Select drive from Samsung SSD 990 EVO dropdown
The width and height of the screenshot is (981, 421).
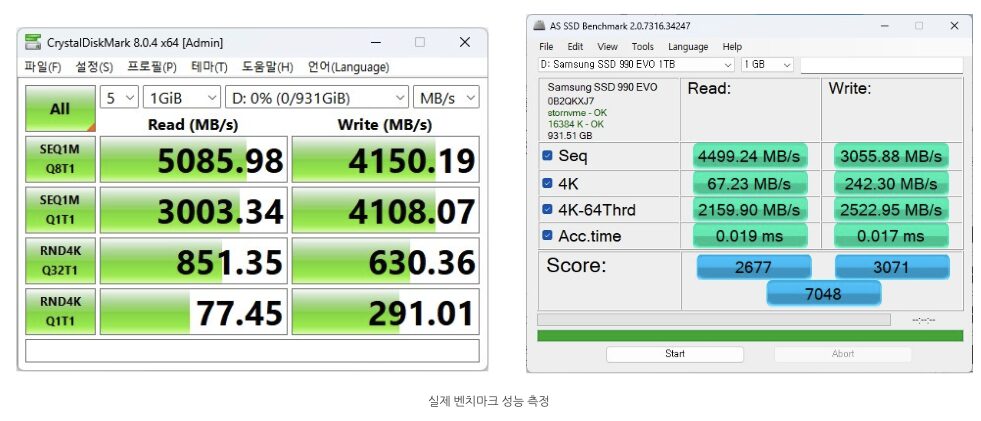coord(635,65)
